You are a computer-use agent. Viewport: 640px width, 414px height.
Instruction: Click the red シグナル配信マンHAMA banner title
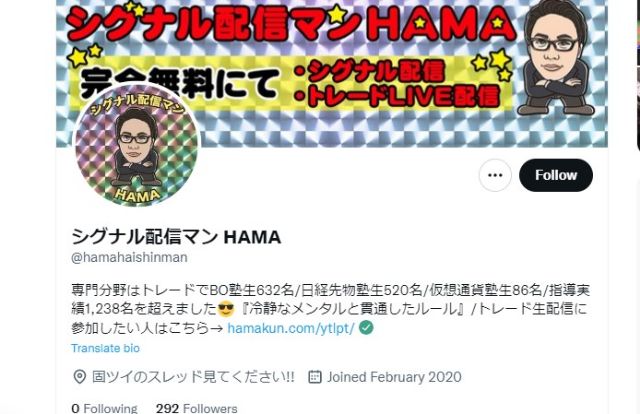click(291, 24)
